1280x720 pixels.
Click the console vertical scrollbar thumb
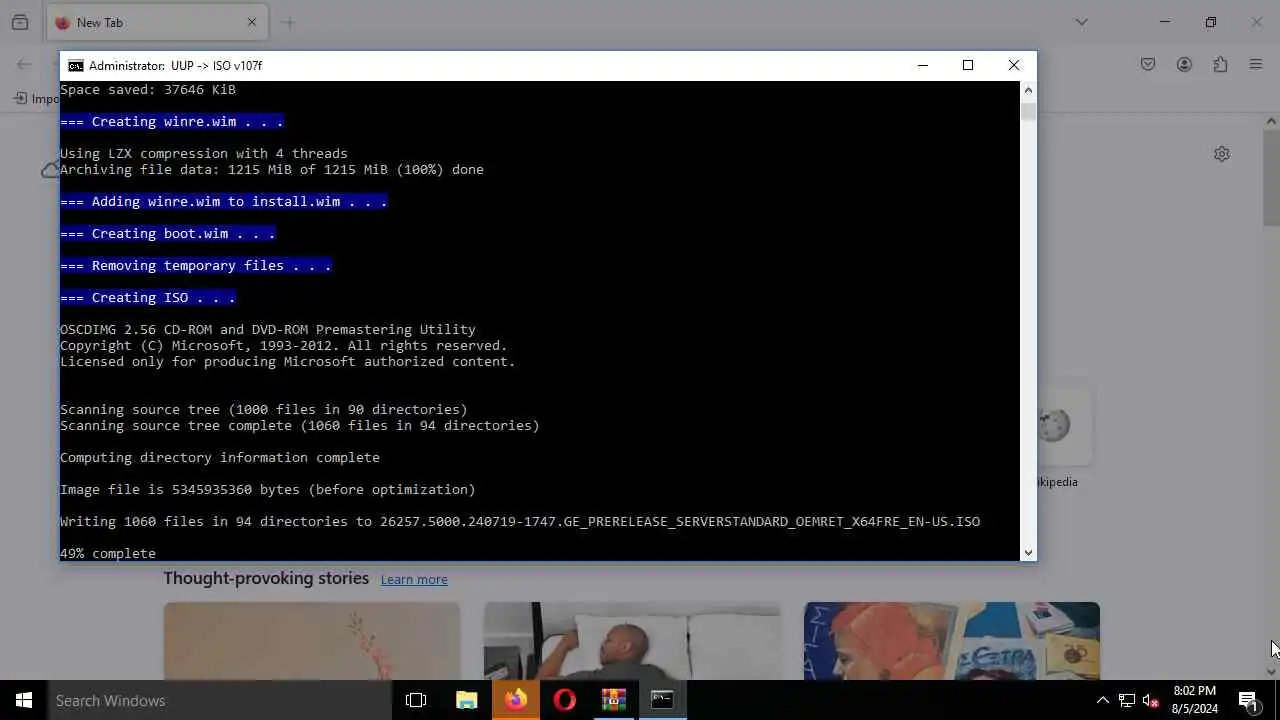(1028, 111)
